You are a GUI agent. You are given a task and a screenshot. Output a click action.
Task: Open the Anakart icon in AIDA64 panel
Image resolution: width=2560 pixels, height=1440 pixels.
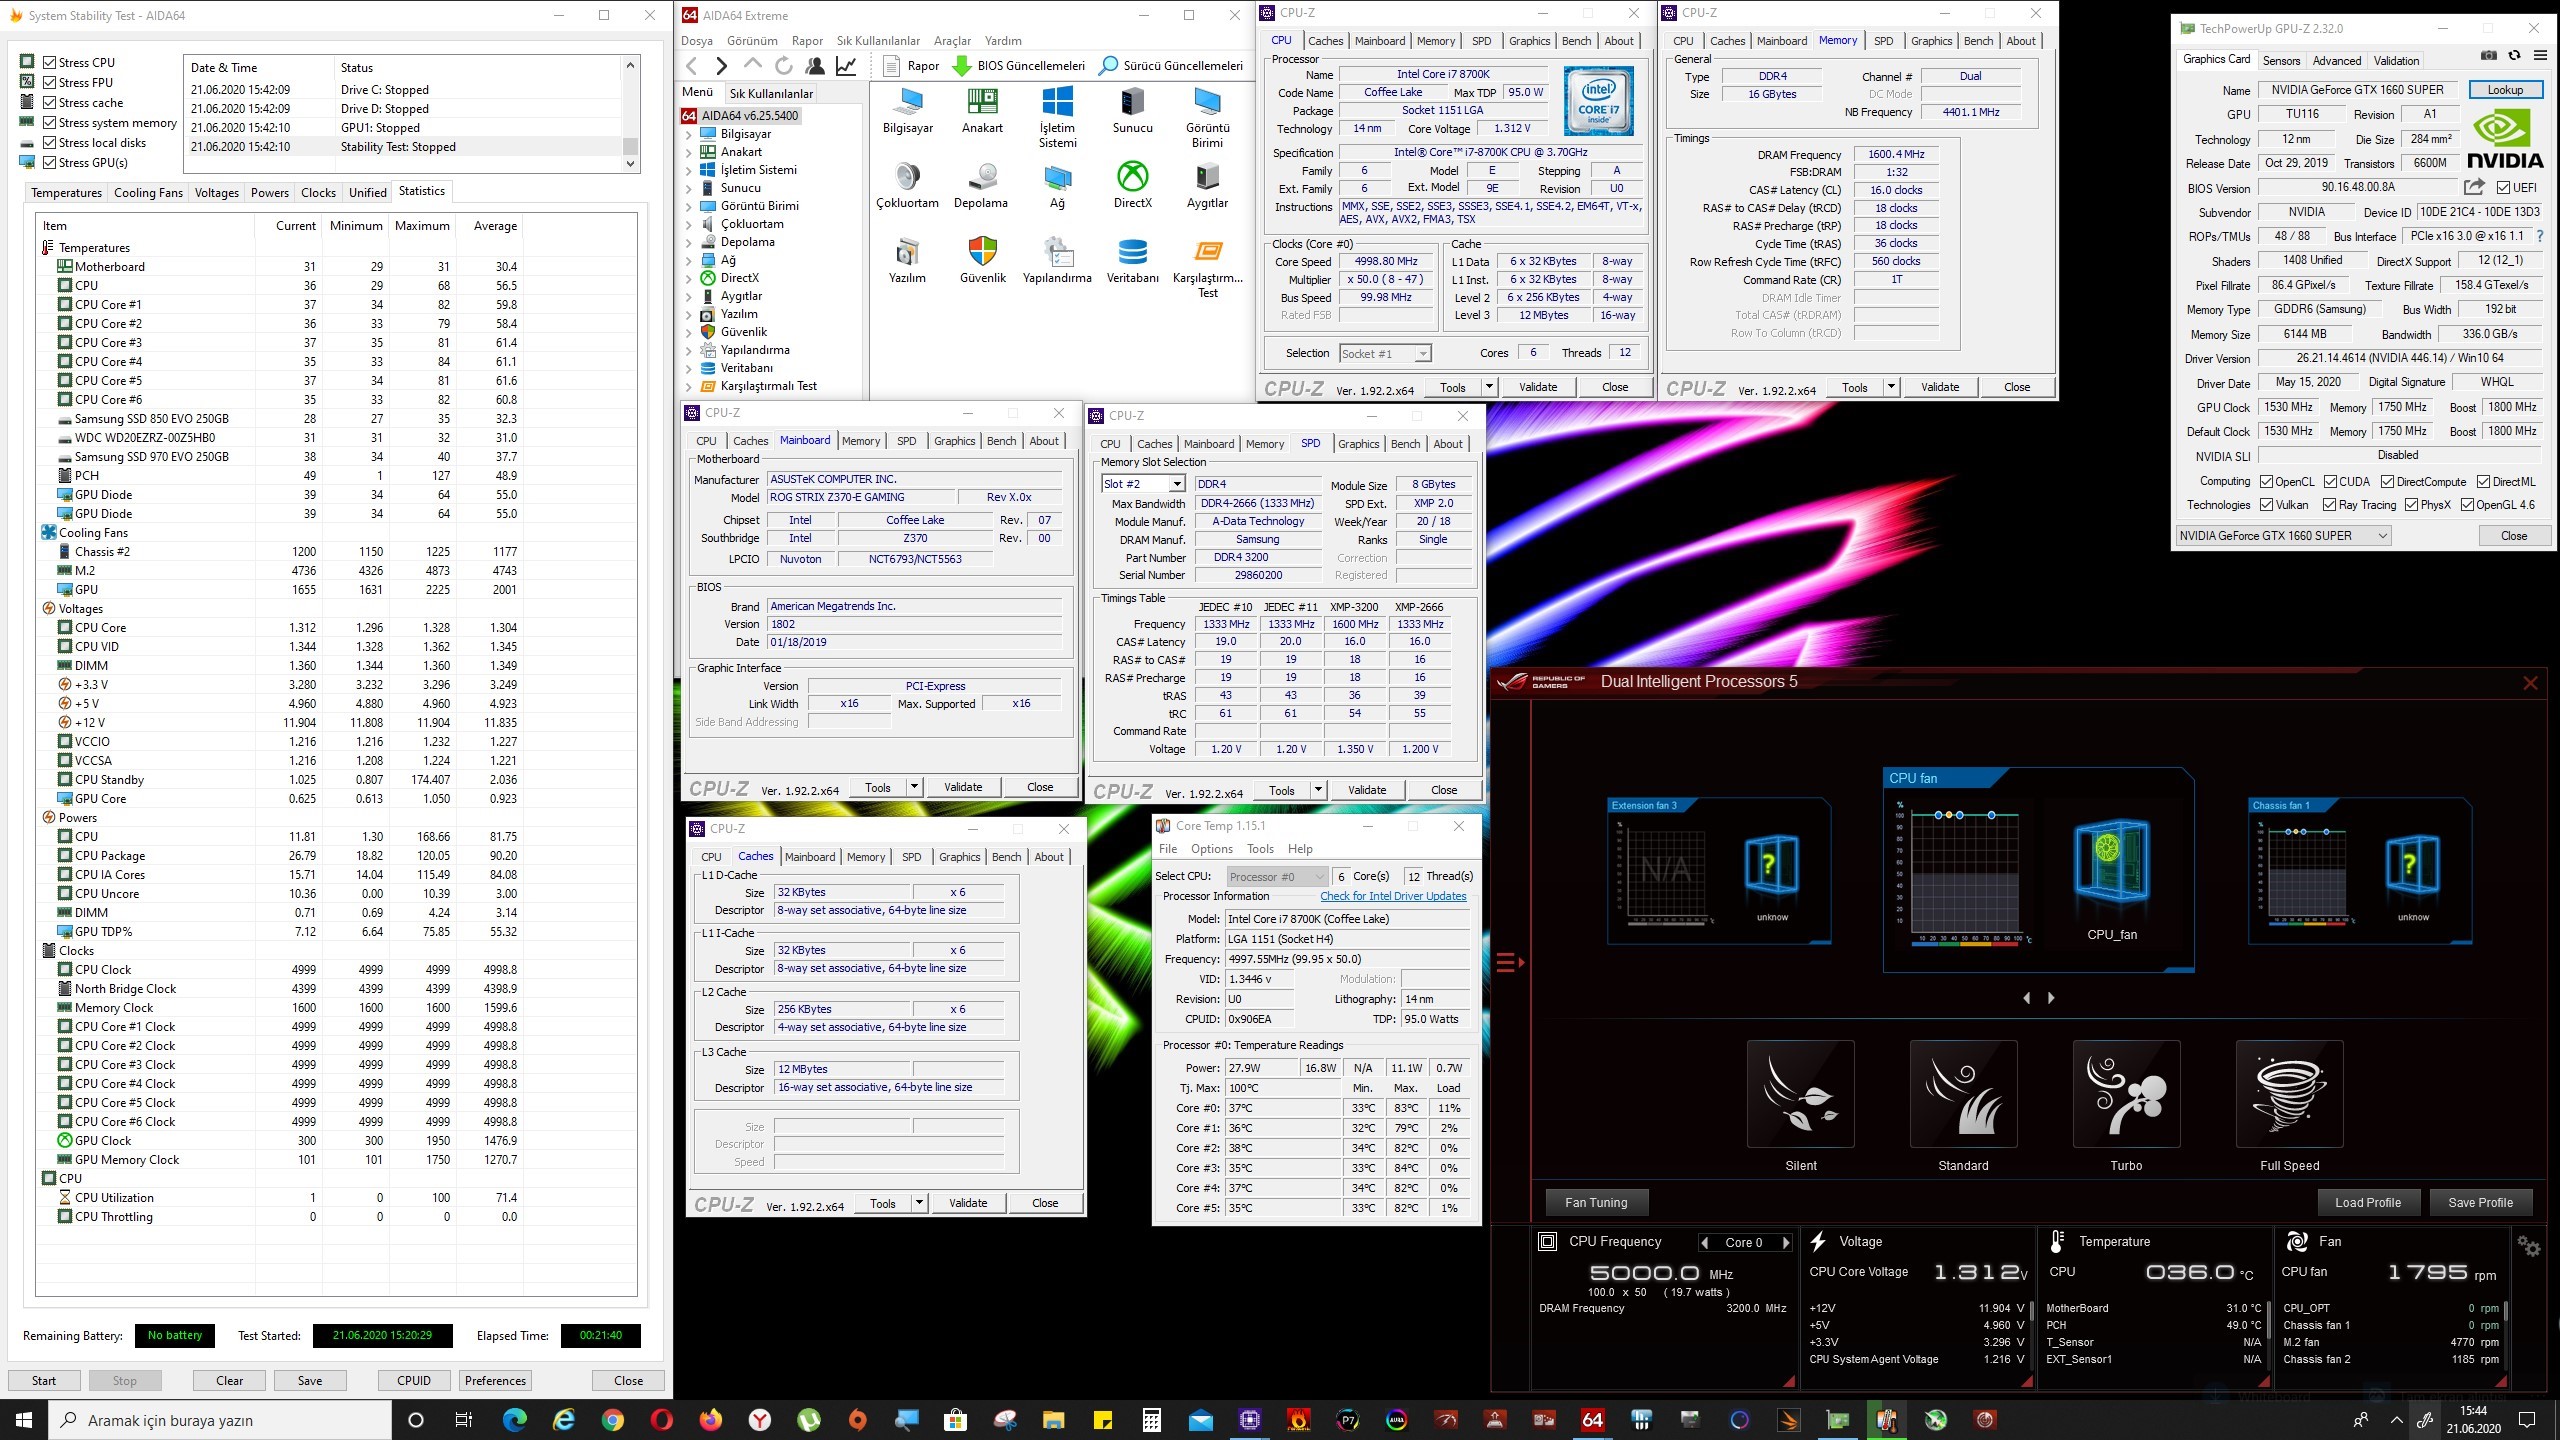[982, 102]
